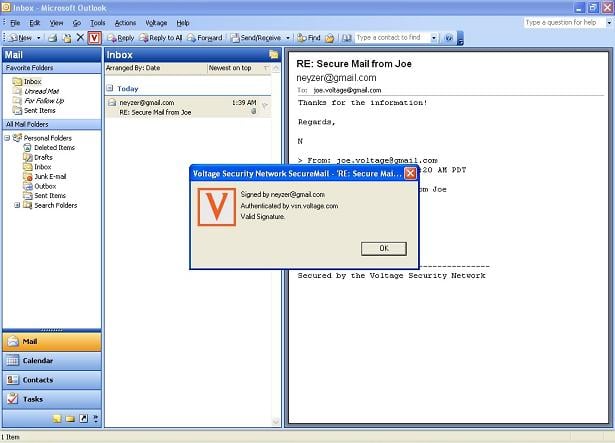Click the Folder List icon in navigation bar

tap(70, 419)
